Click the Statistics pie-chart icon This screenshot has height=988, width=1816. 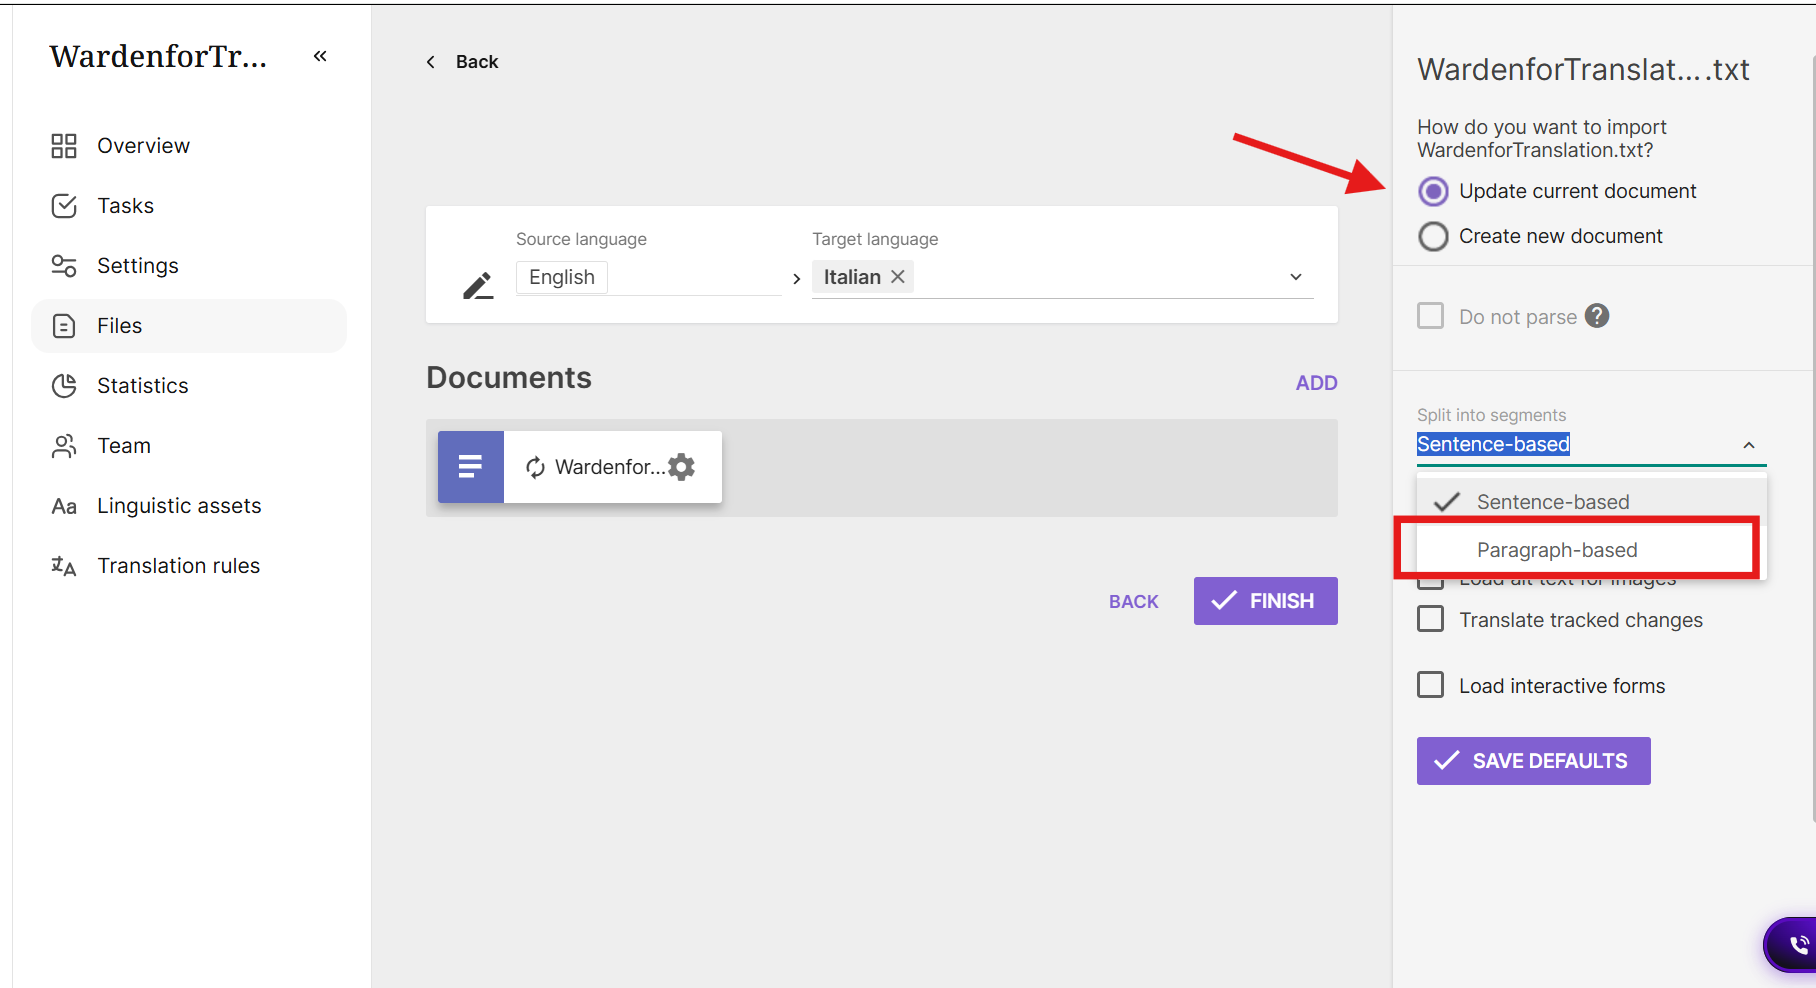pyautogui.click(x=64, y=386)
